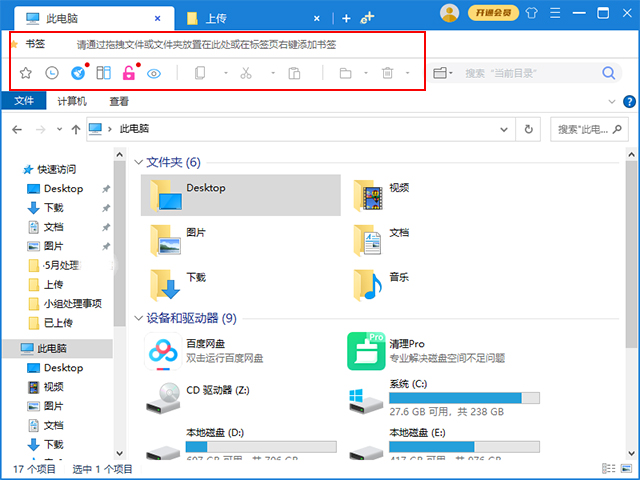
Task: Click the scissors cut icon
Action: tap(246, 73)
